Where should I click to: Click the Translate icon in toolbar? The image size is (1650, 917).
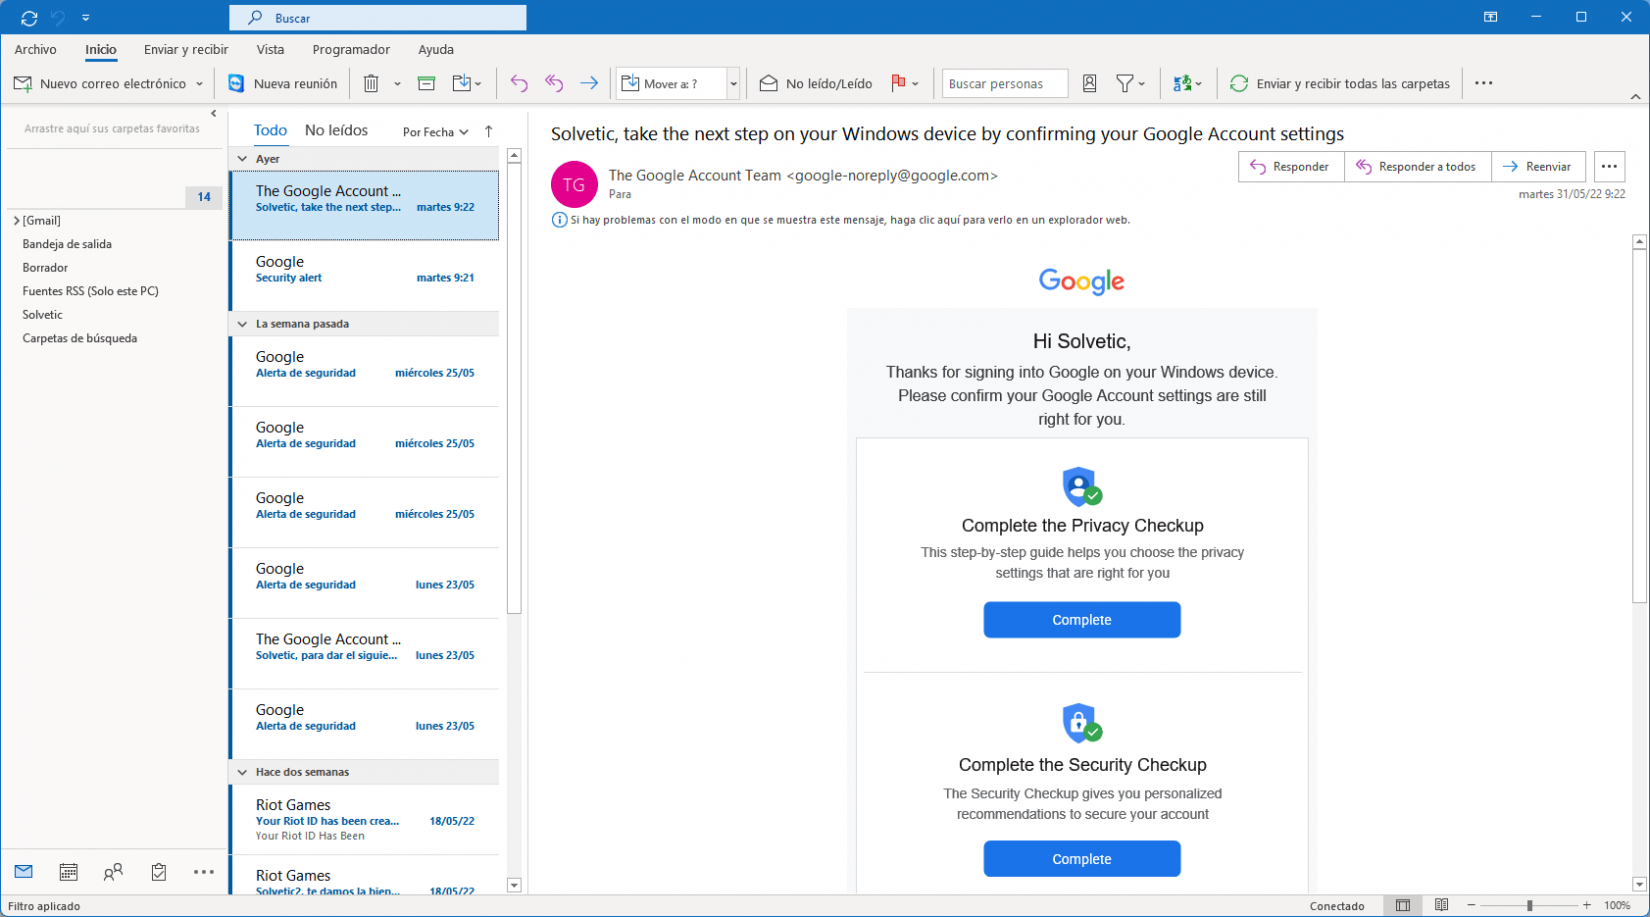coord(1183,84)
